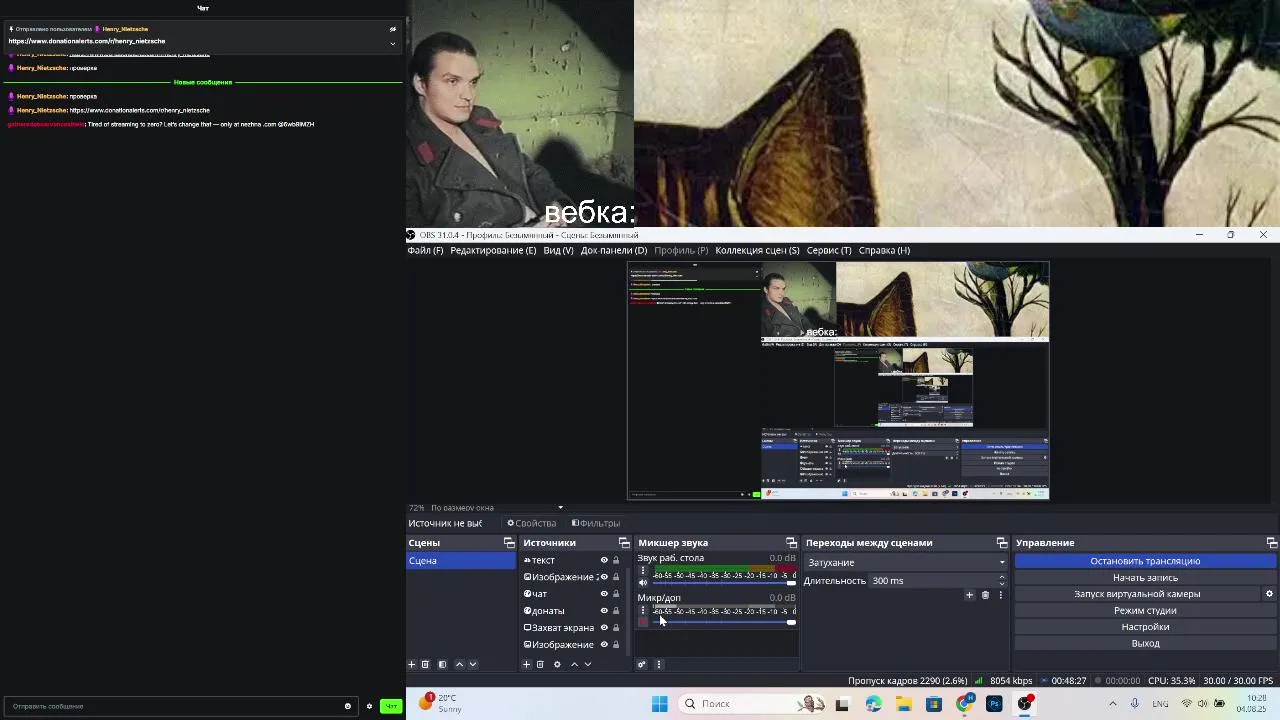Move source up in Источники list
The image size is (1280, 720).
(574, 664)
